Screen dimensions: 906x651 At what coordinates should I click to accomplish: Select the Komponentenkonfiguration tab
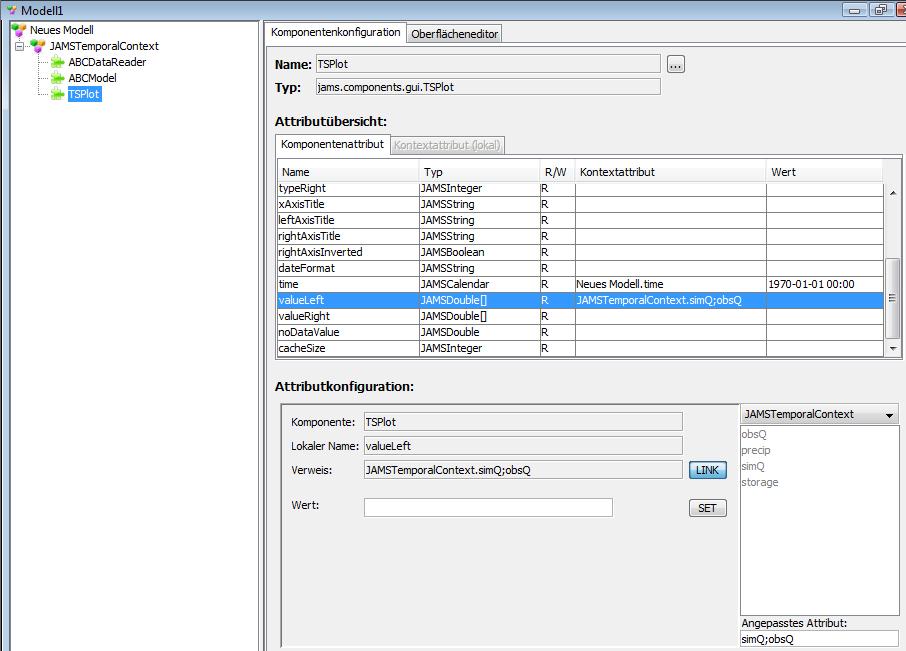(336, 32)
